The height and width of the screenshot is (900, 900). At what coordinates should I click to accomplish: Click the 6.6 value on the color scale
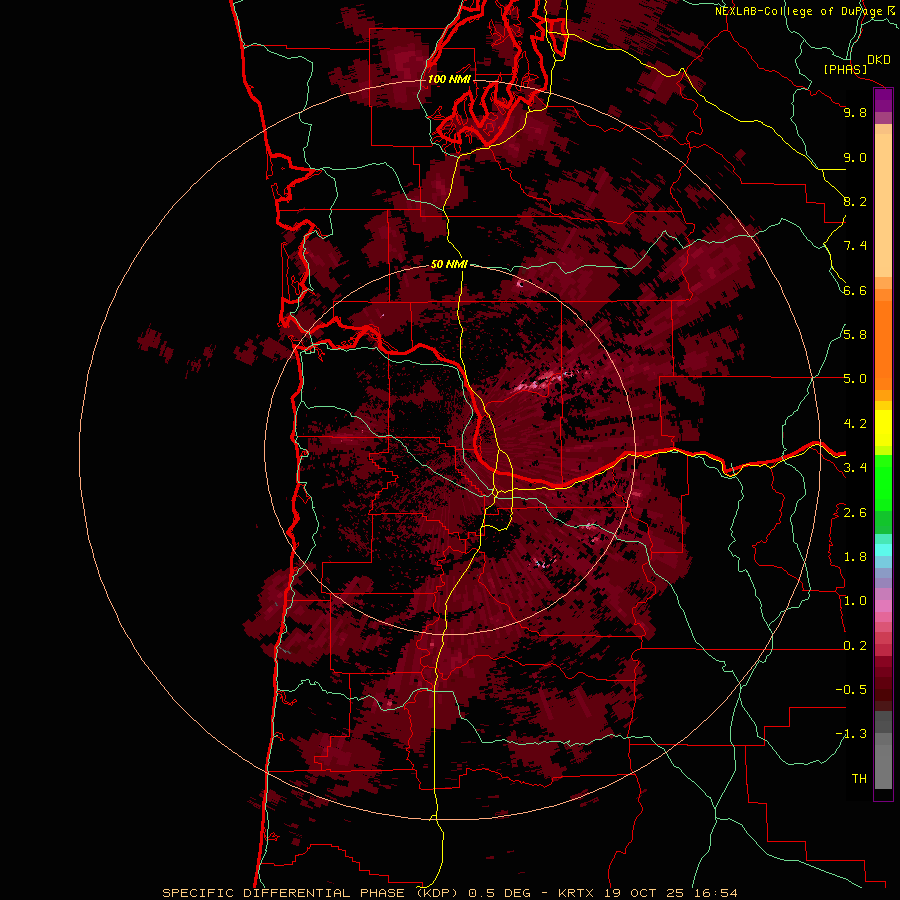pos(855,290)
